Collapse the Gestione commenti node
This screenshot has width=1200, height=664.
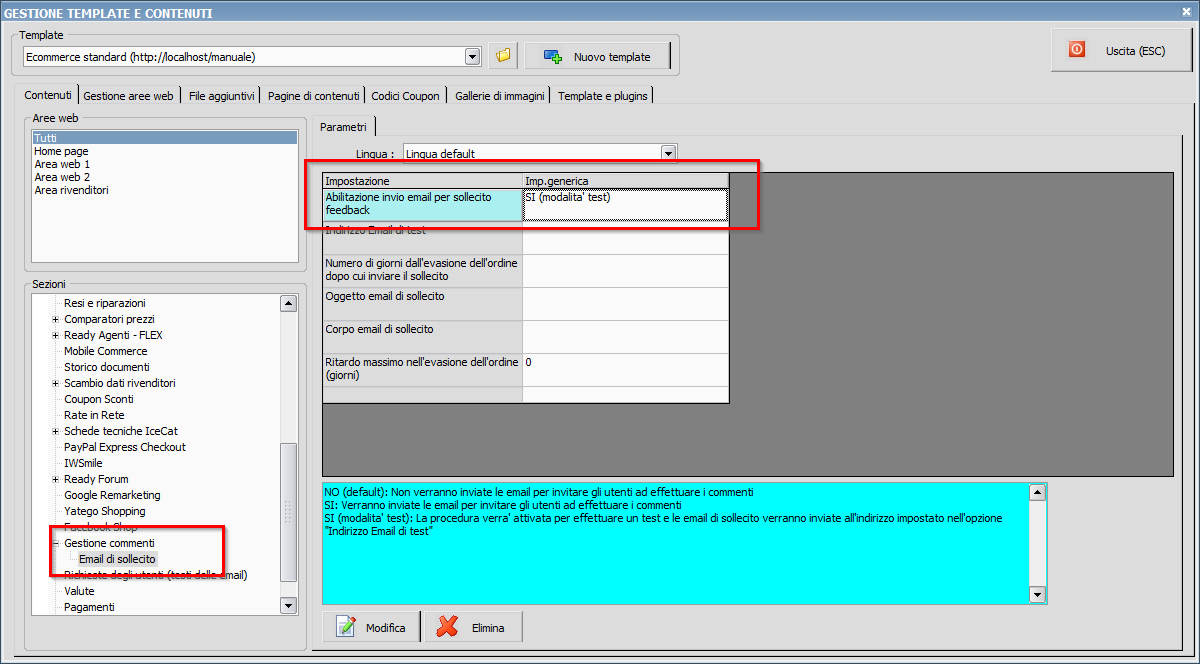point(55,543)
